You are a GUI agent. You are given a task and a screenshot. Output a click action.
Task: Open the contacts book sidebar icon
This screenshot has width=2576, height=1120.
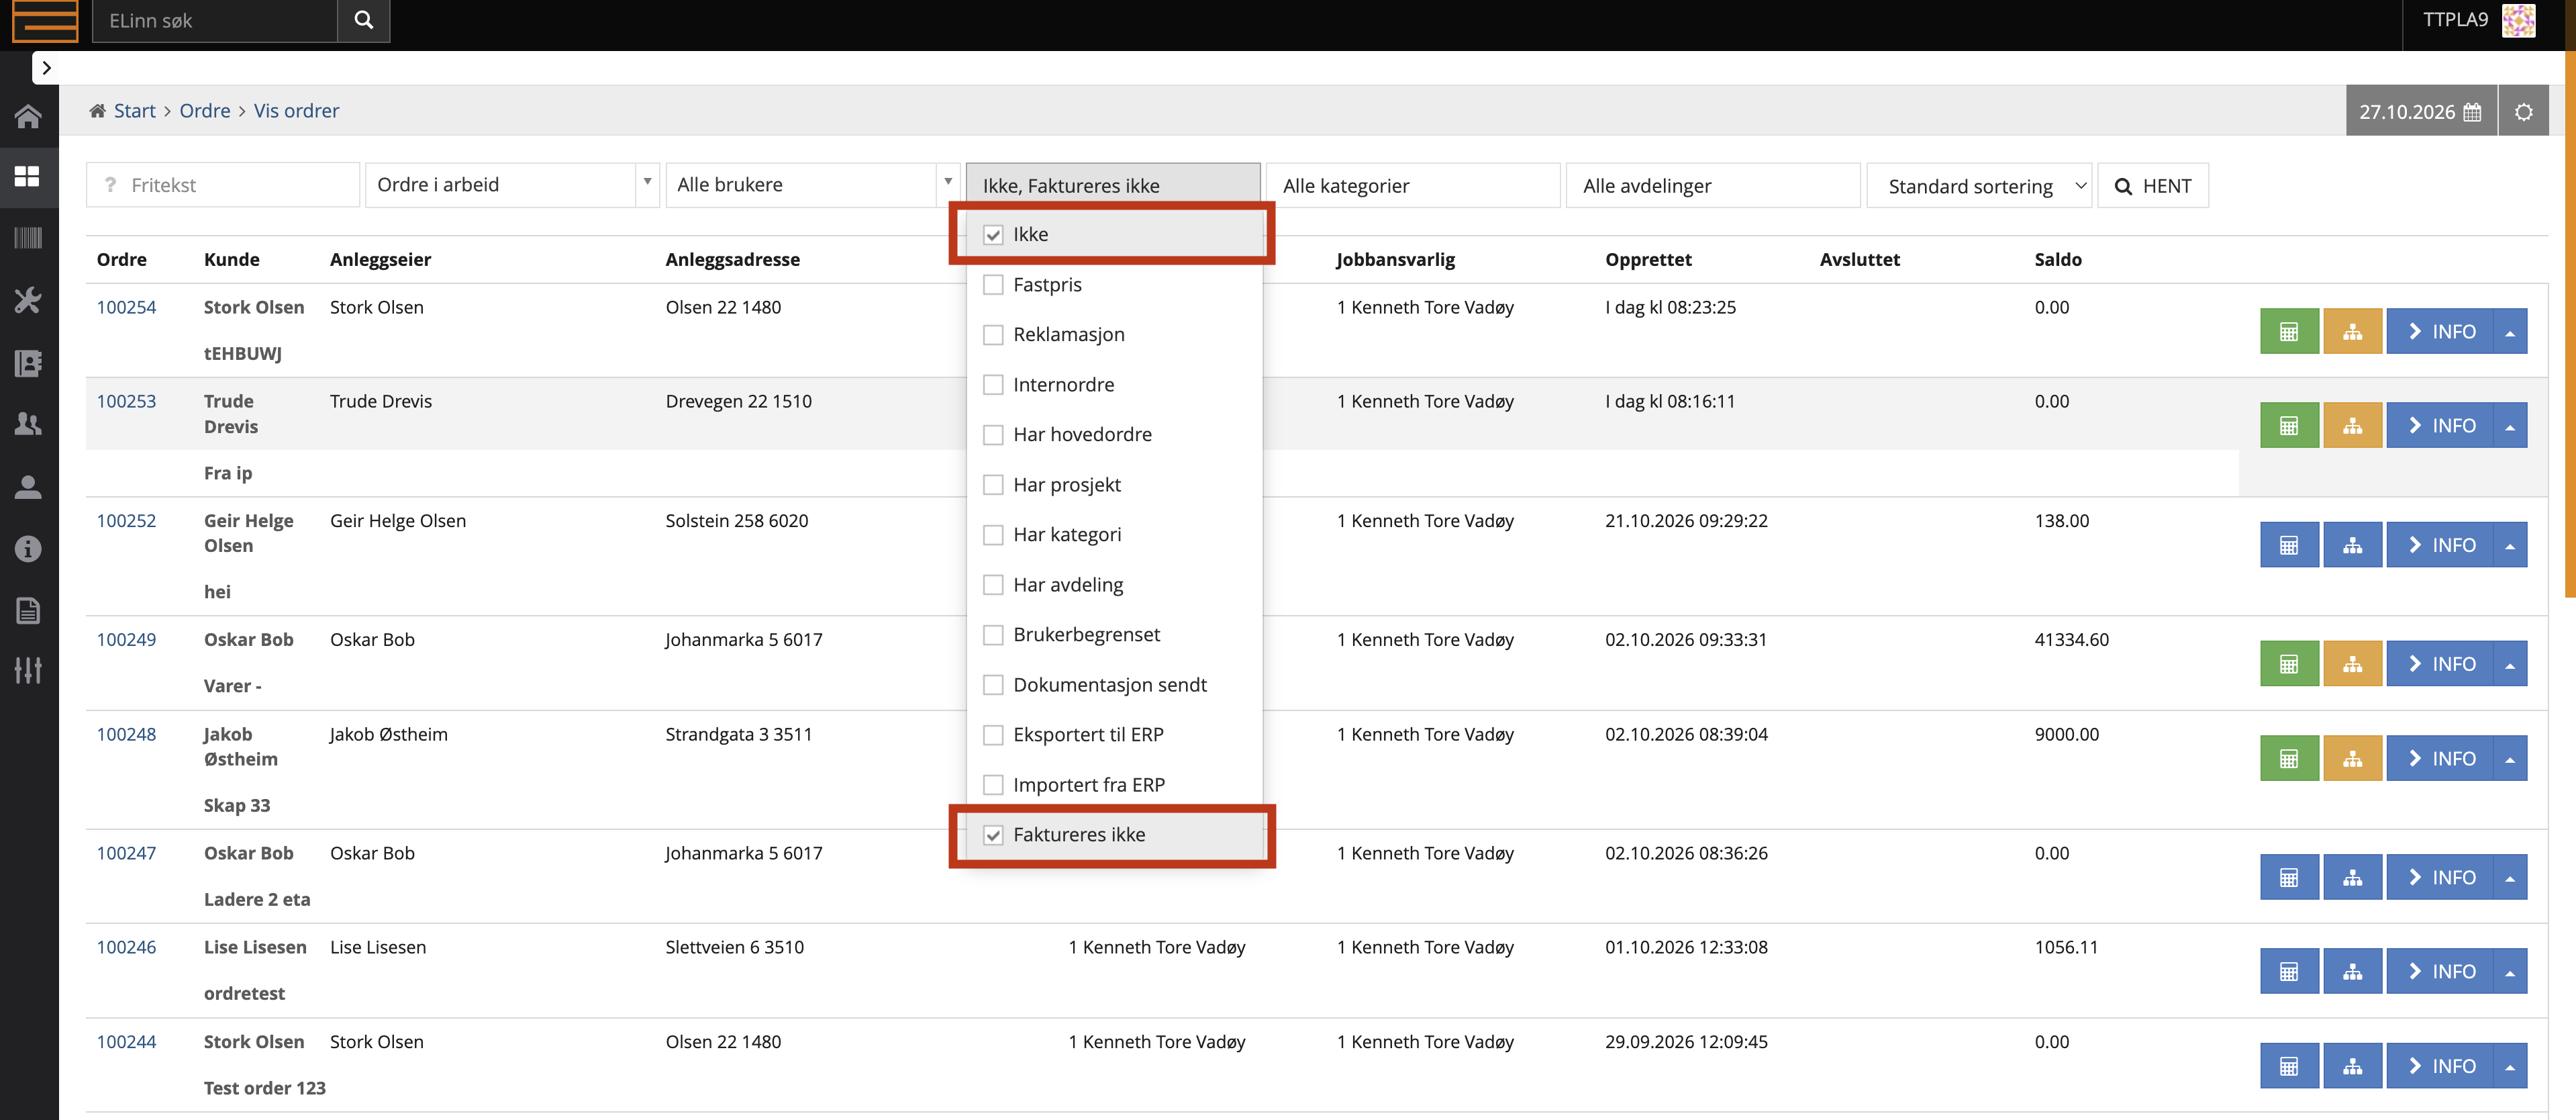pos(28,363)
